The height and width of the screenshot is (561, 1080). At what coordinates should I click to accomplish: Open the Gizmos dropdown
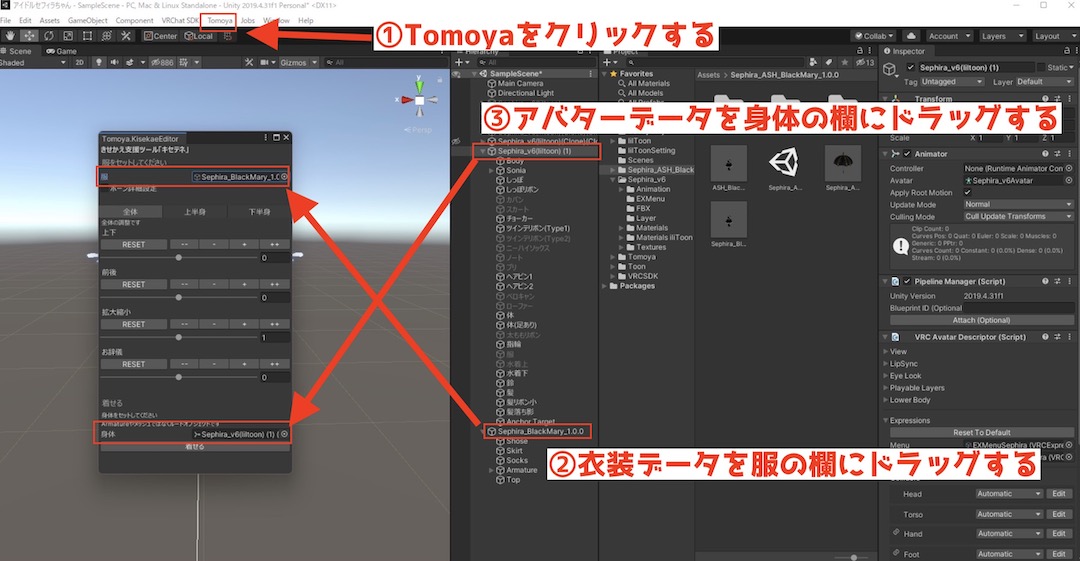pos(298,62)
